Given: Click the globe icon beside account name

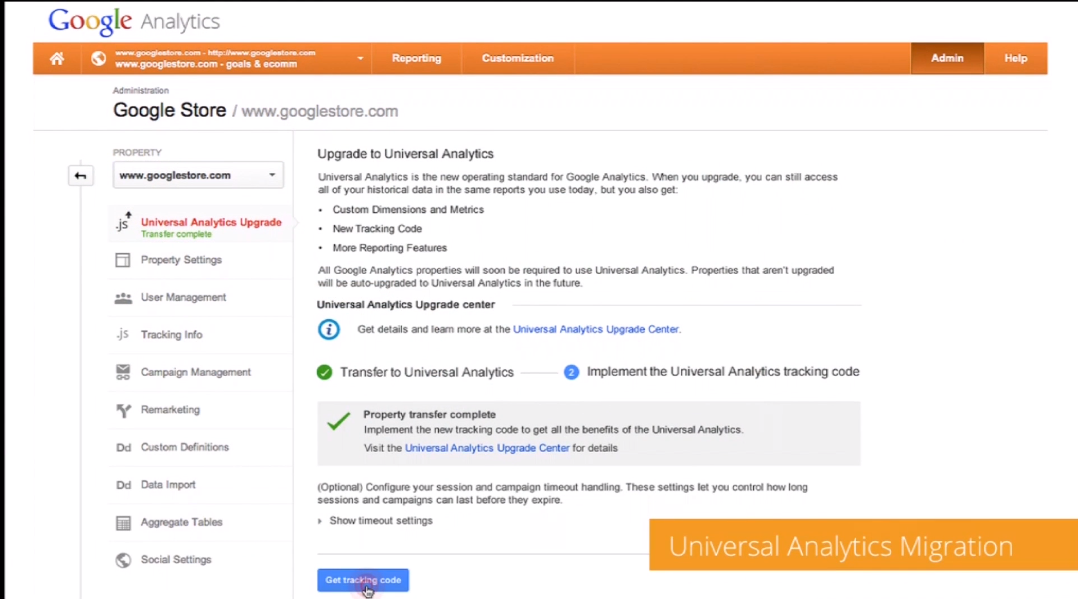Looking at the screenshot, I should [x=98, y=58].
